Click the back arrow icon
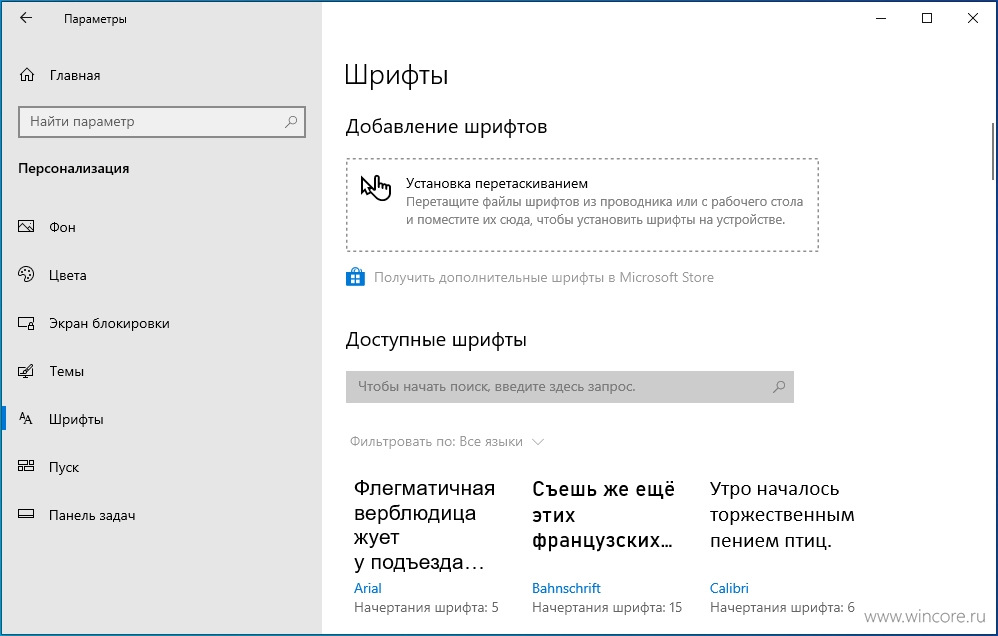This screenshot has width=998, height=636. 25,18
